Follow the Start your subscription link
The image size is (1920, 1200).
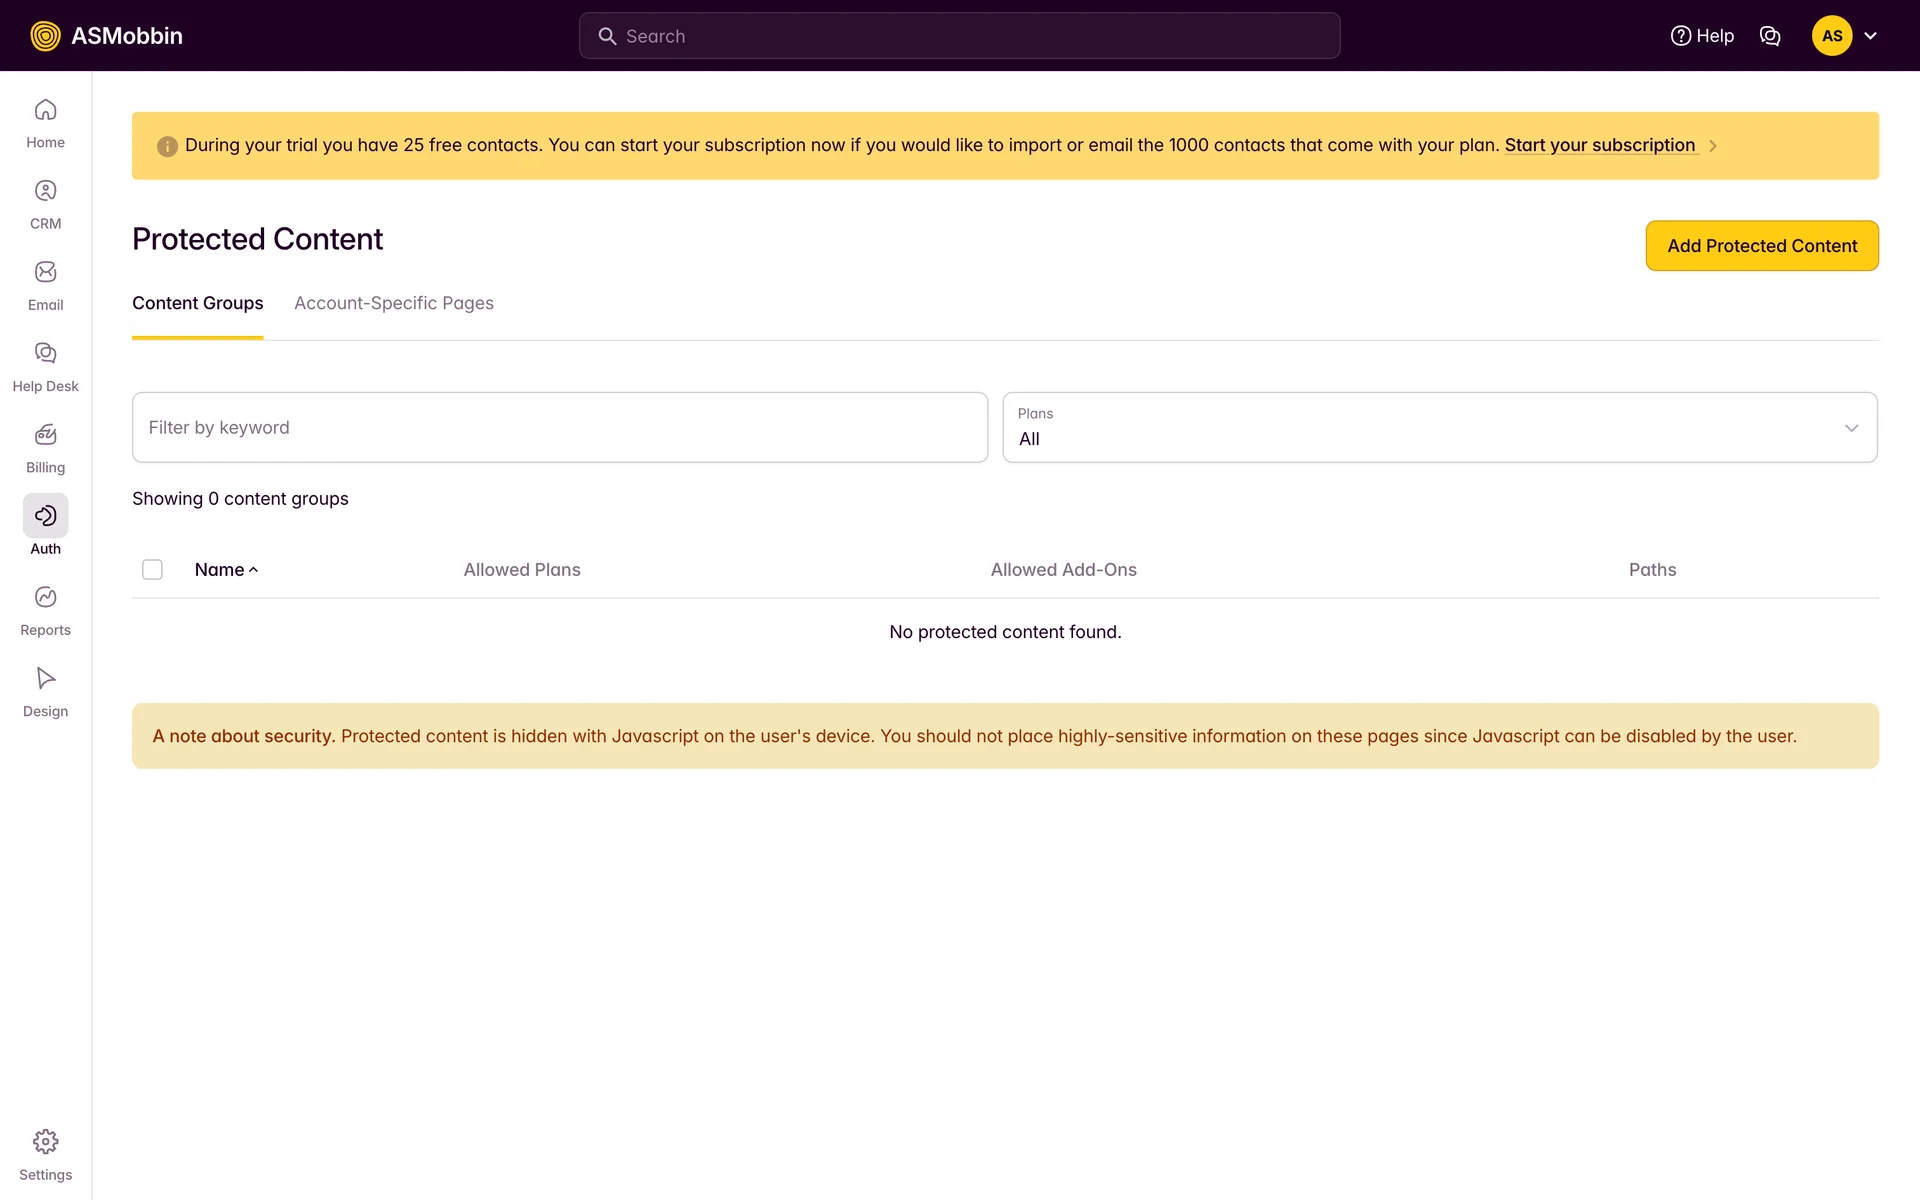pos(1599,145)
